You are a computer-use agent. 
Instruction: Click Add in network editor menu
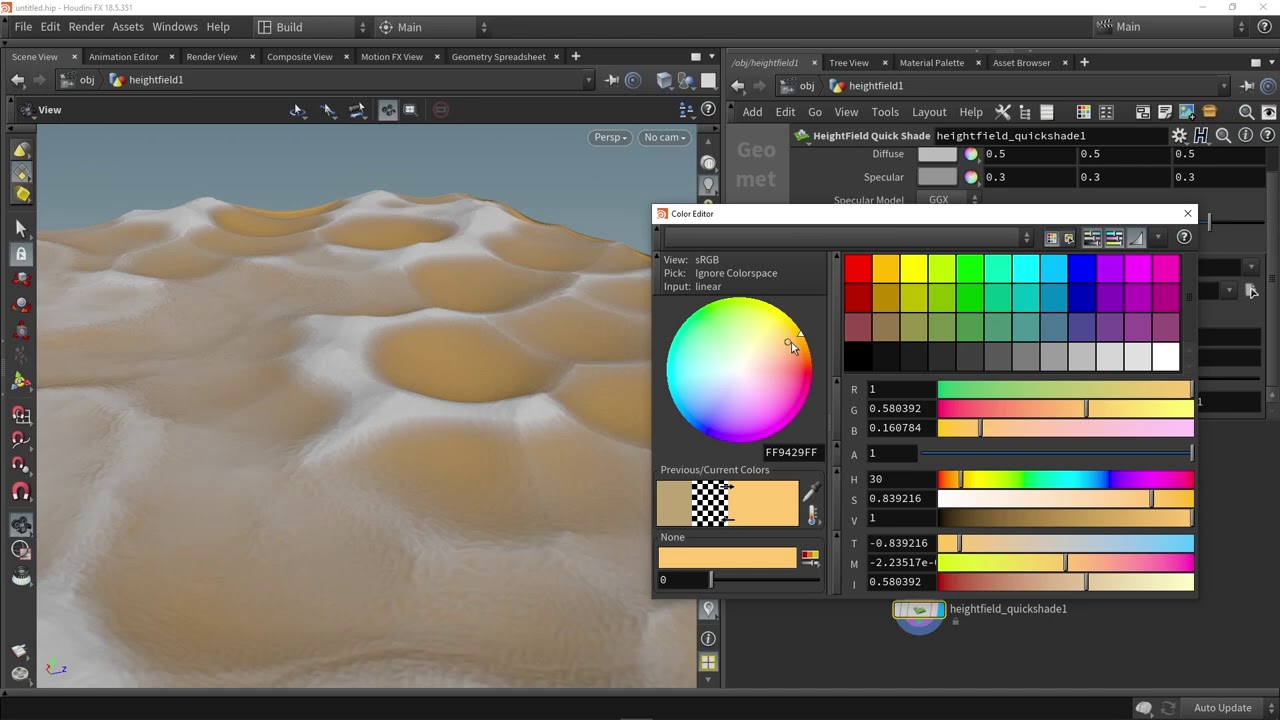[752, 112]
